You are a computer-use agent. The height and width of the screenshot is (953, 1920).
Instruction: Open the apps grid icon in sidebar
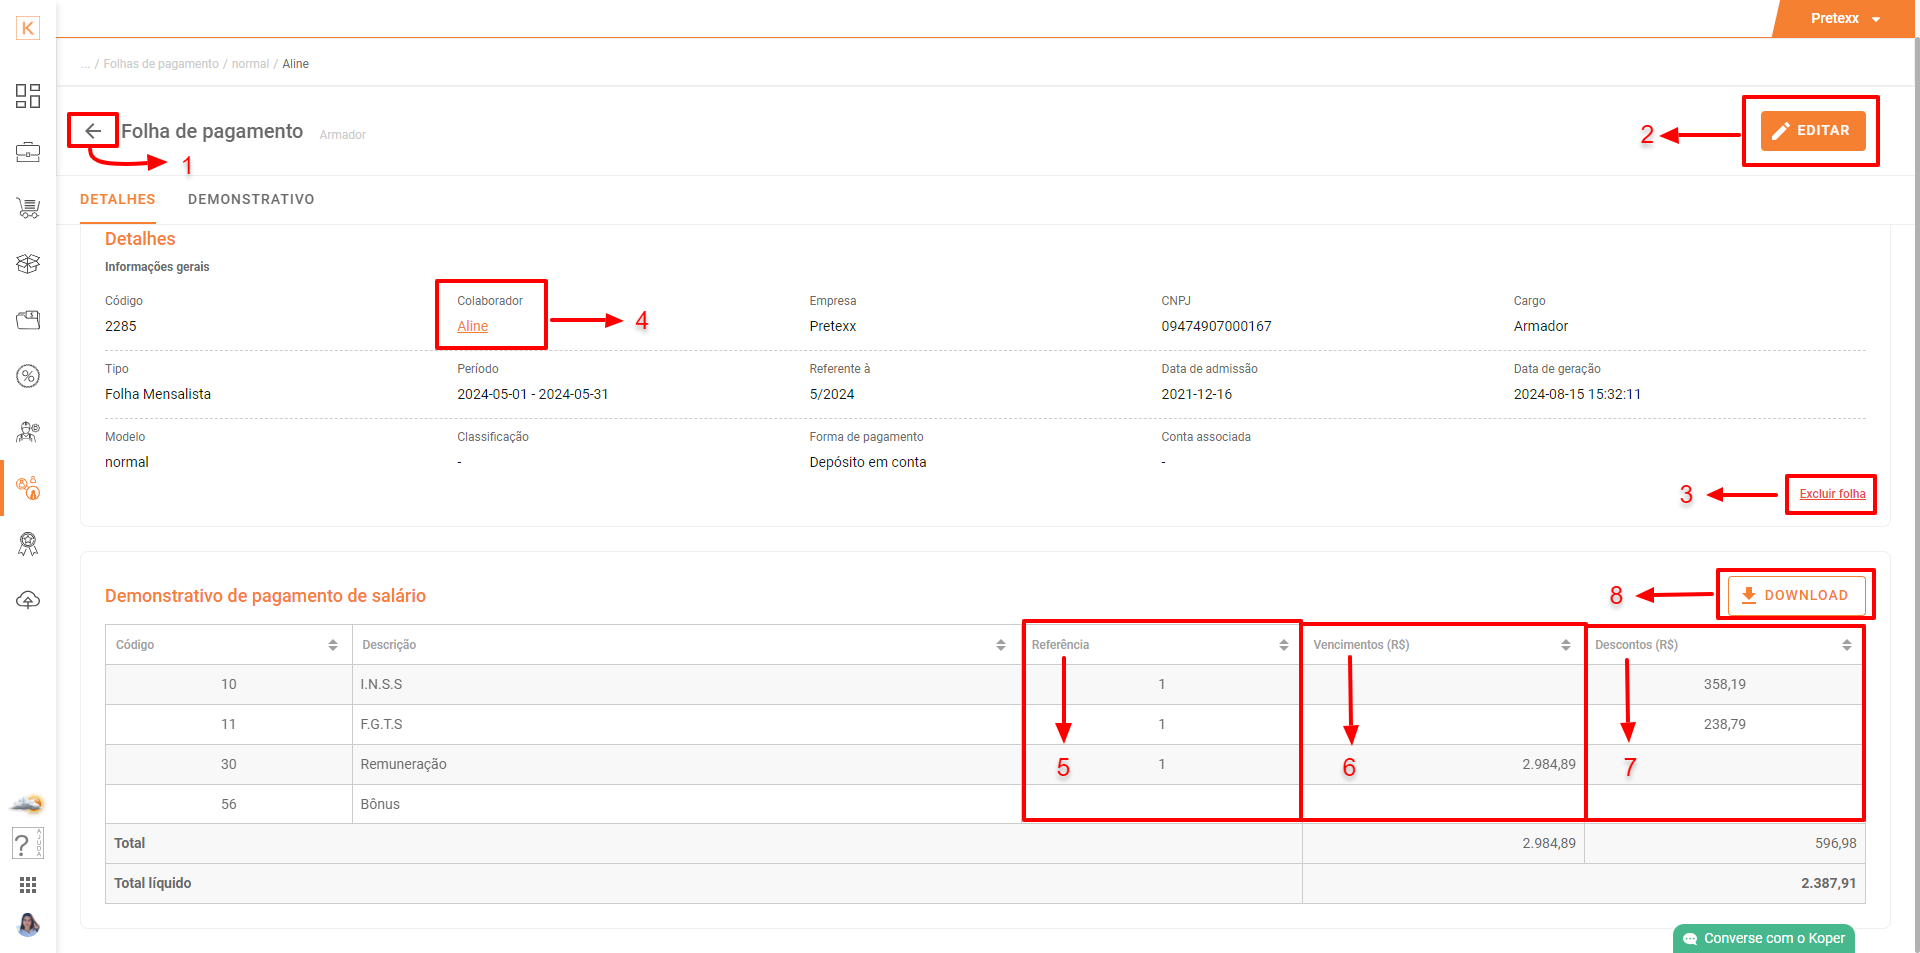coord(28,885)
